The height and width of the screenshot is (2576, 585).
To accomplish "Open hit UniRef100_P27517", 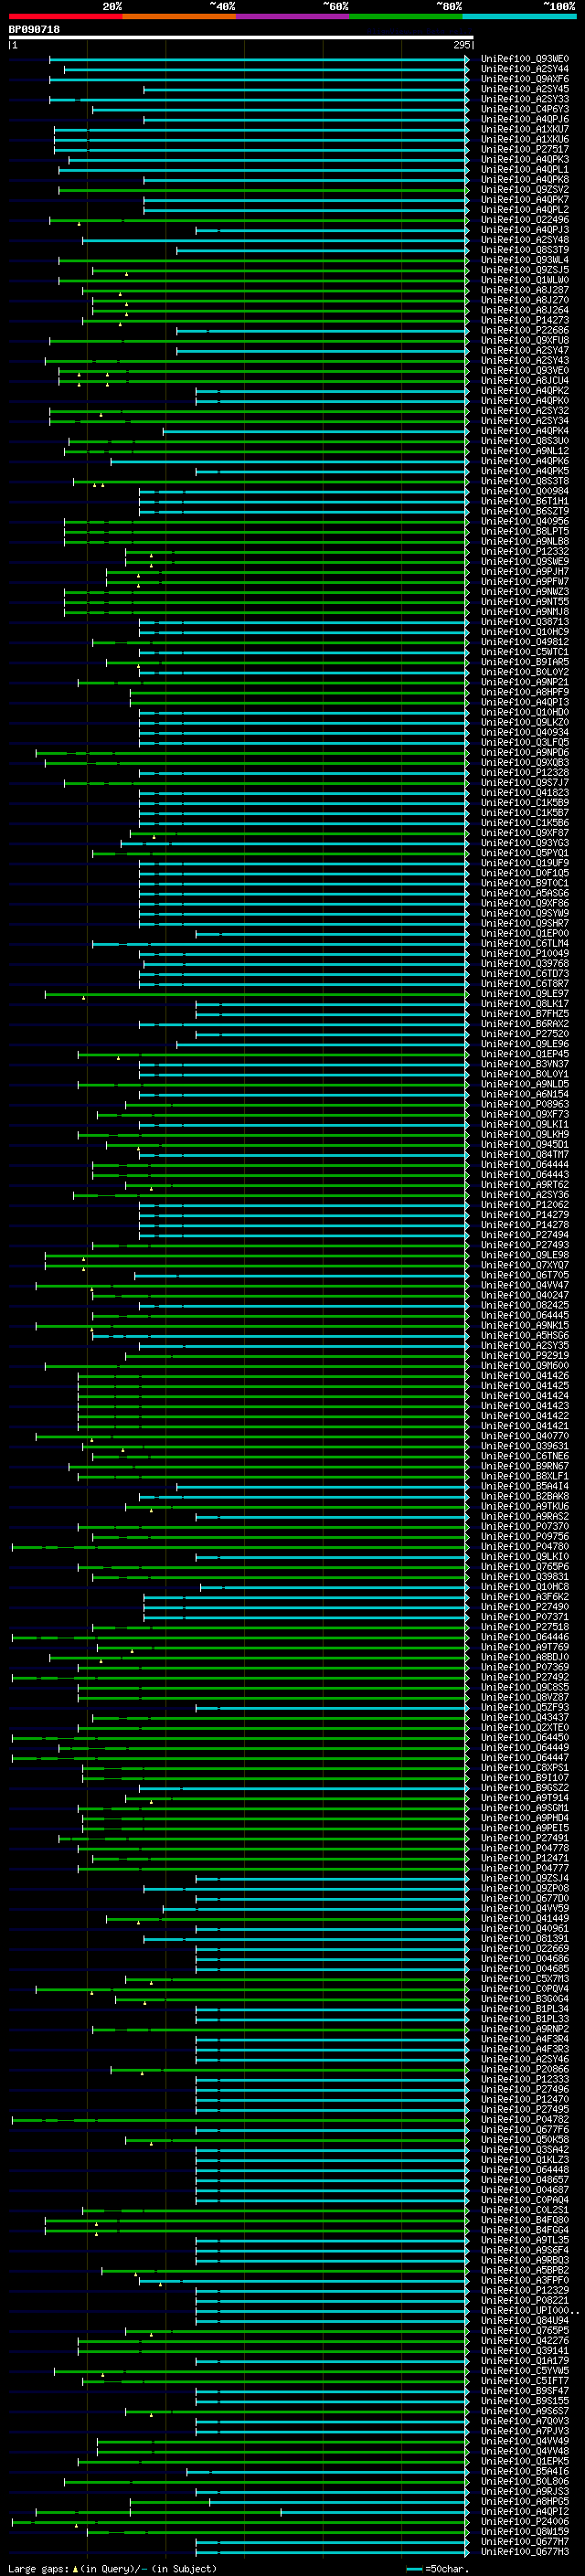I will (525, 149).
